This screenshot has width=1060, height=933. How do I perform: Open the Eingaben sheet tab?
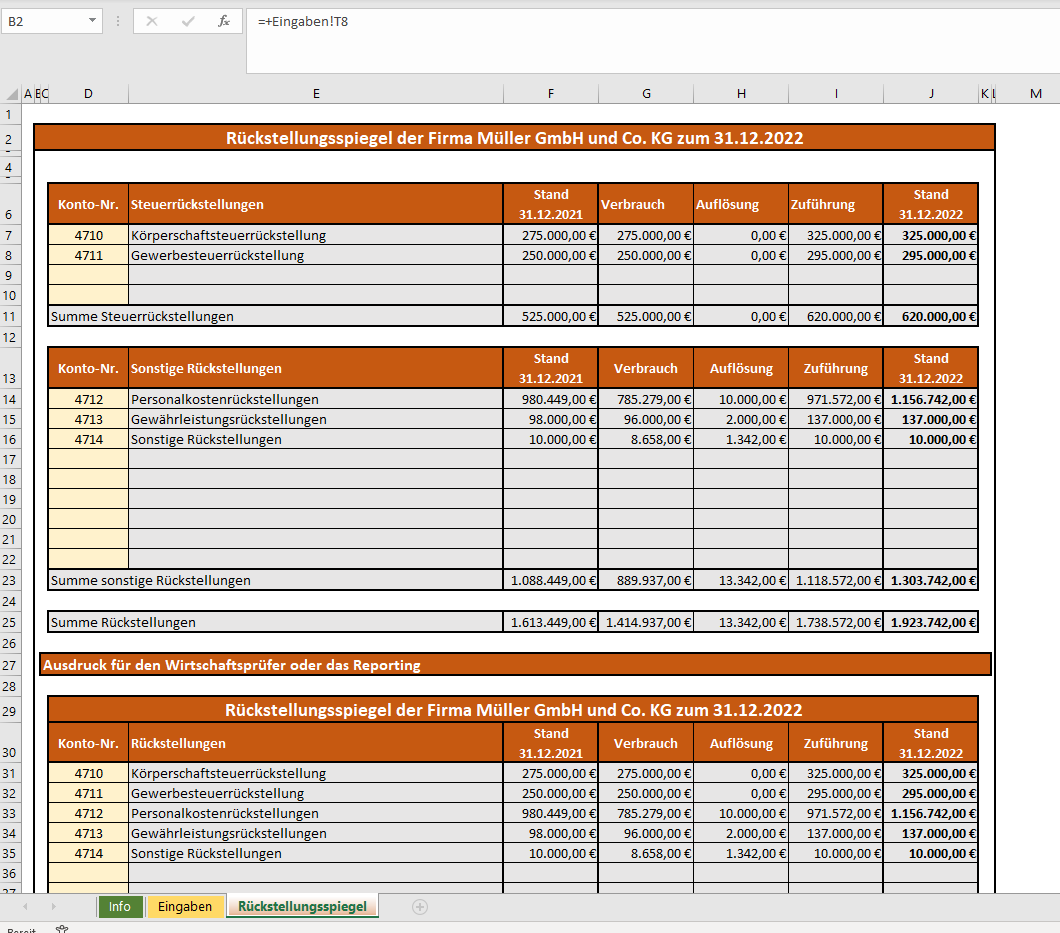(x=185, y=907)
